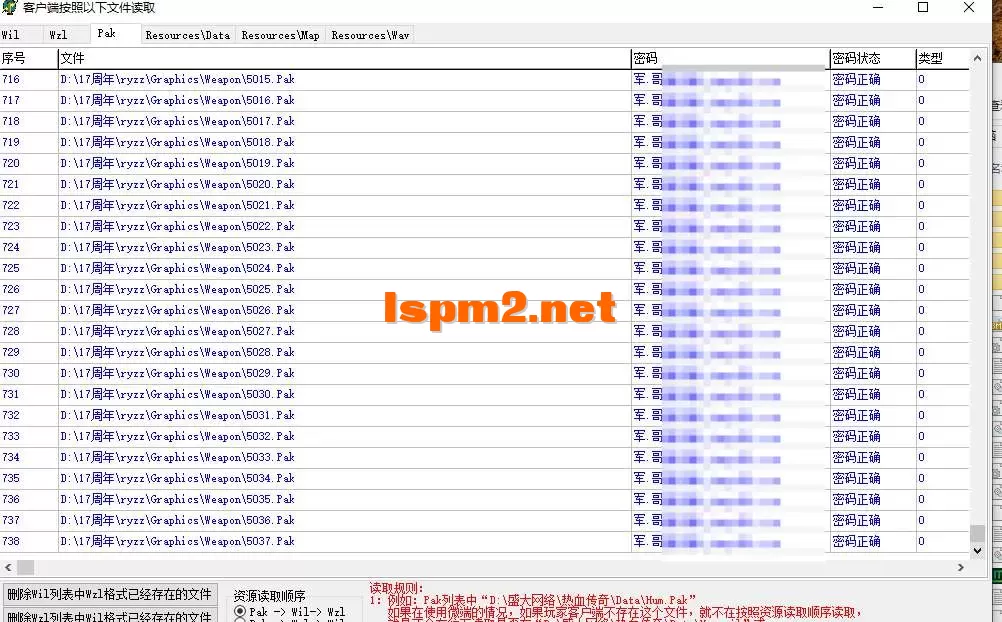This screenshot has height=622, width=1002.
Task: Select row 716 file Weapon\5015.Pak
Action: 344,79
